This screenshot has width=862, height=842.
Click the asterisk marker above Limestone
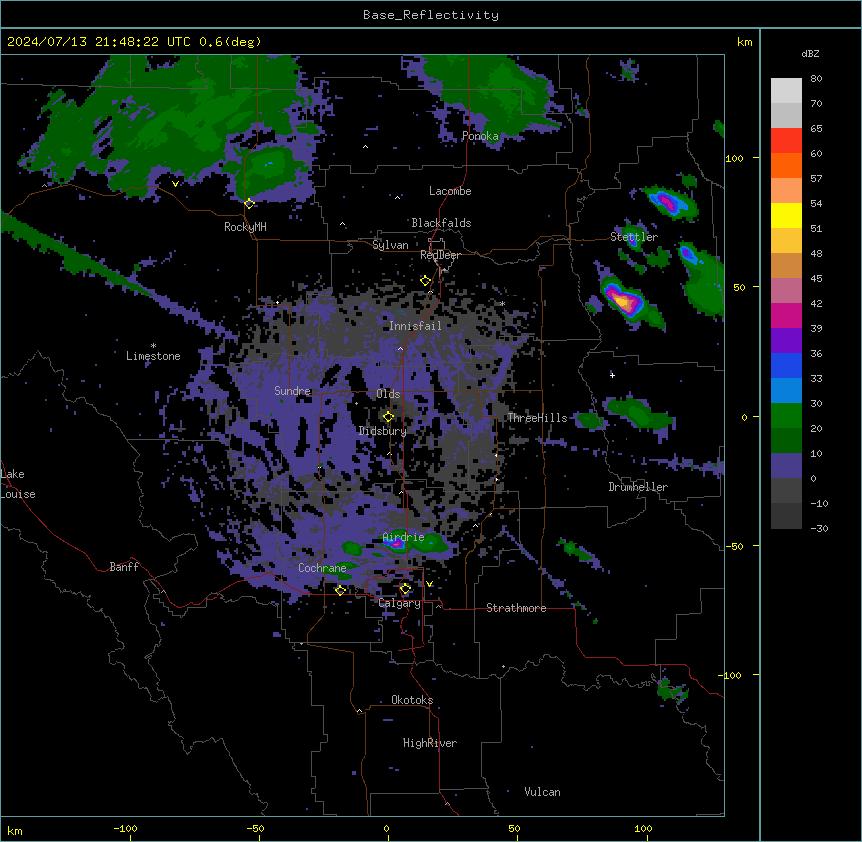coord(153,346)
